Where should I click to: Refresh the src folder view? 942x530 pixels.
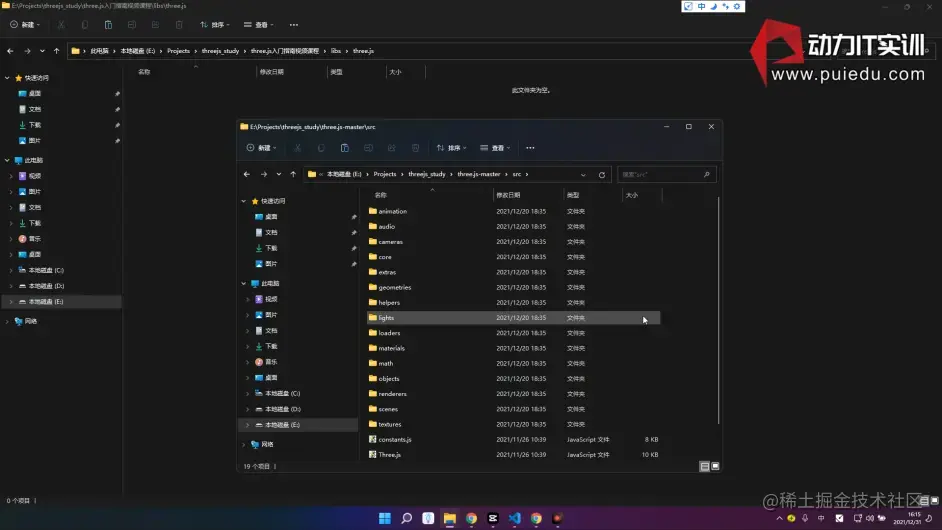[x=601, y=175]
